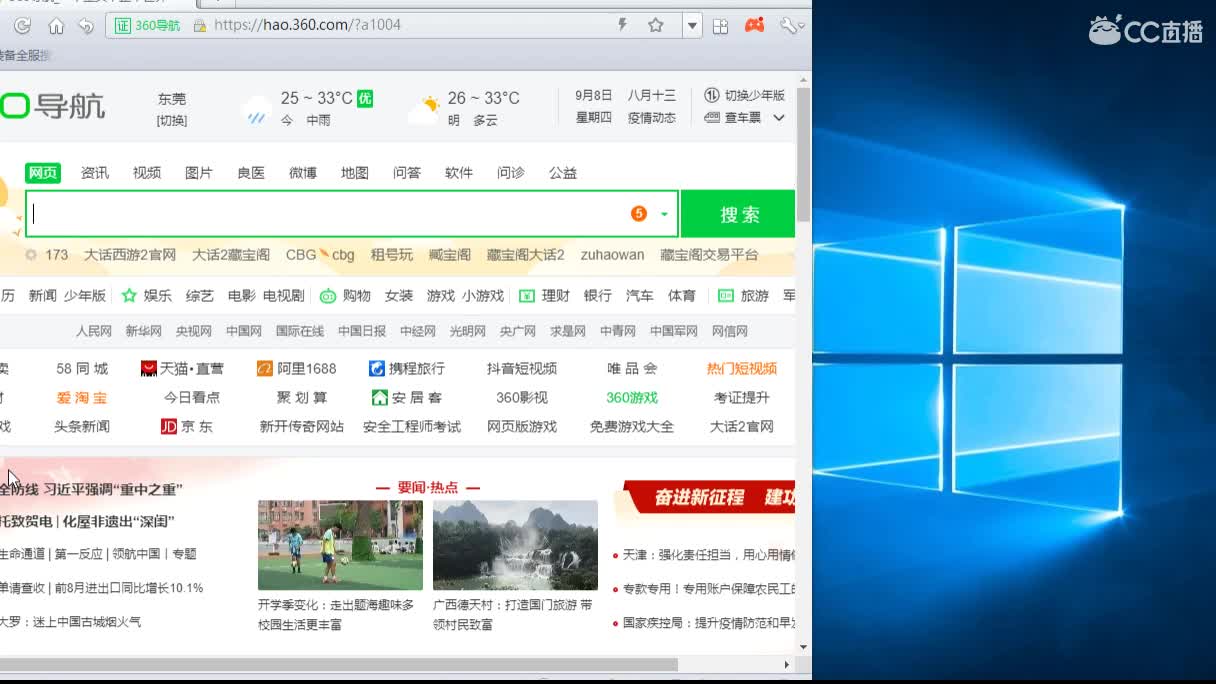The image size is (1216, 684).
Task: Open 抖音短视频 link
Action: (522, 369)
